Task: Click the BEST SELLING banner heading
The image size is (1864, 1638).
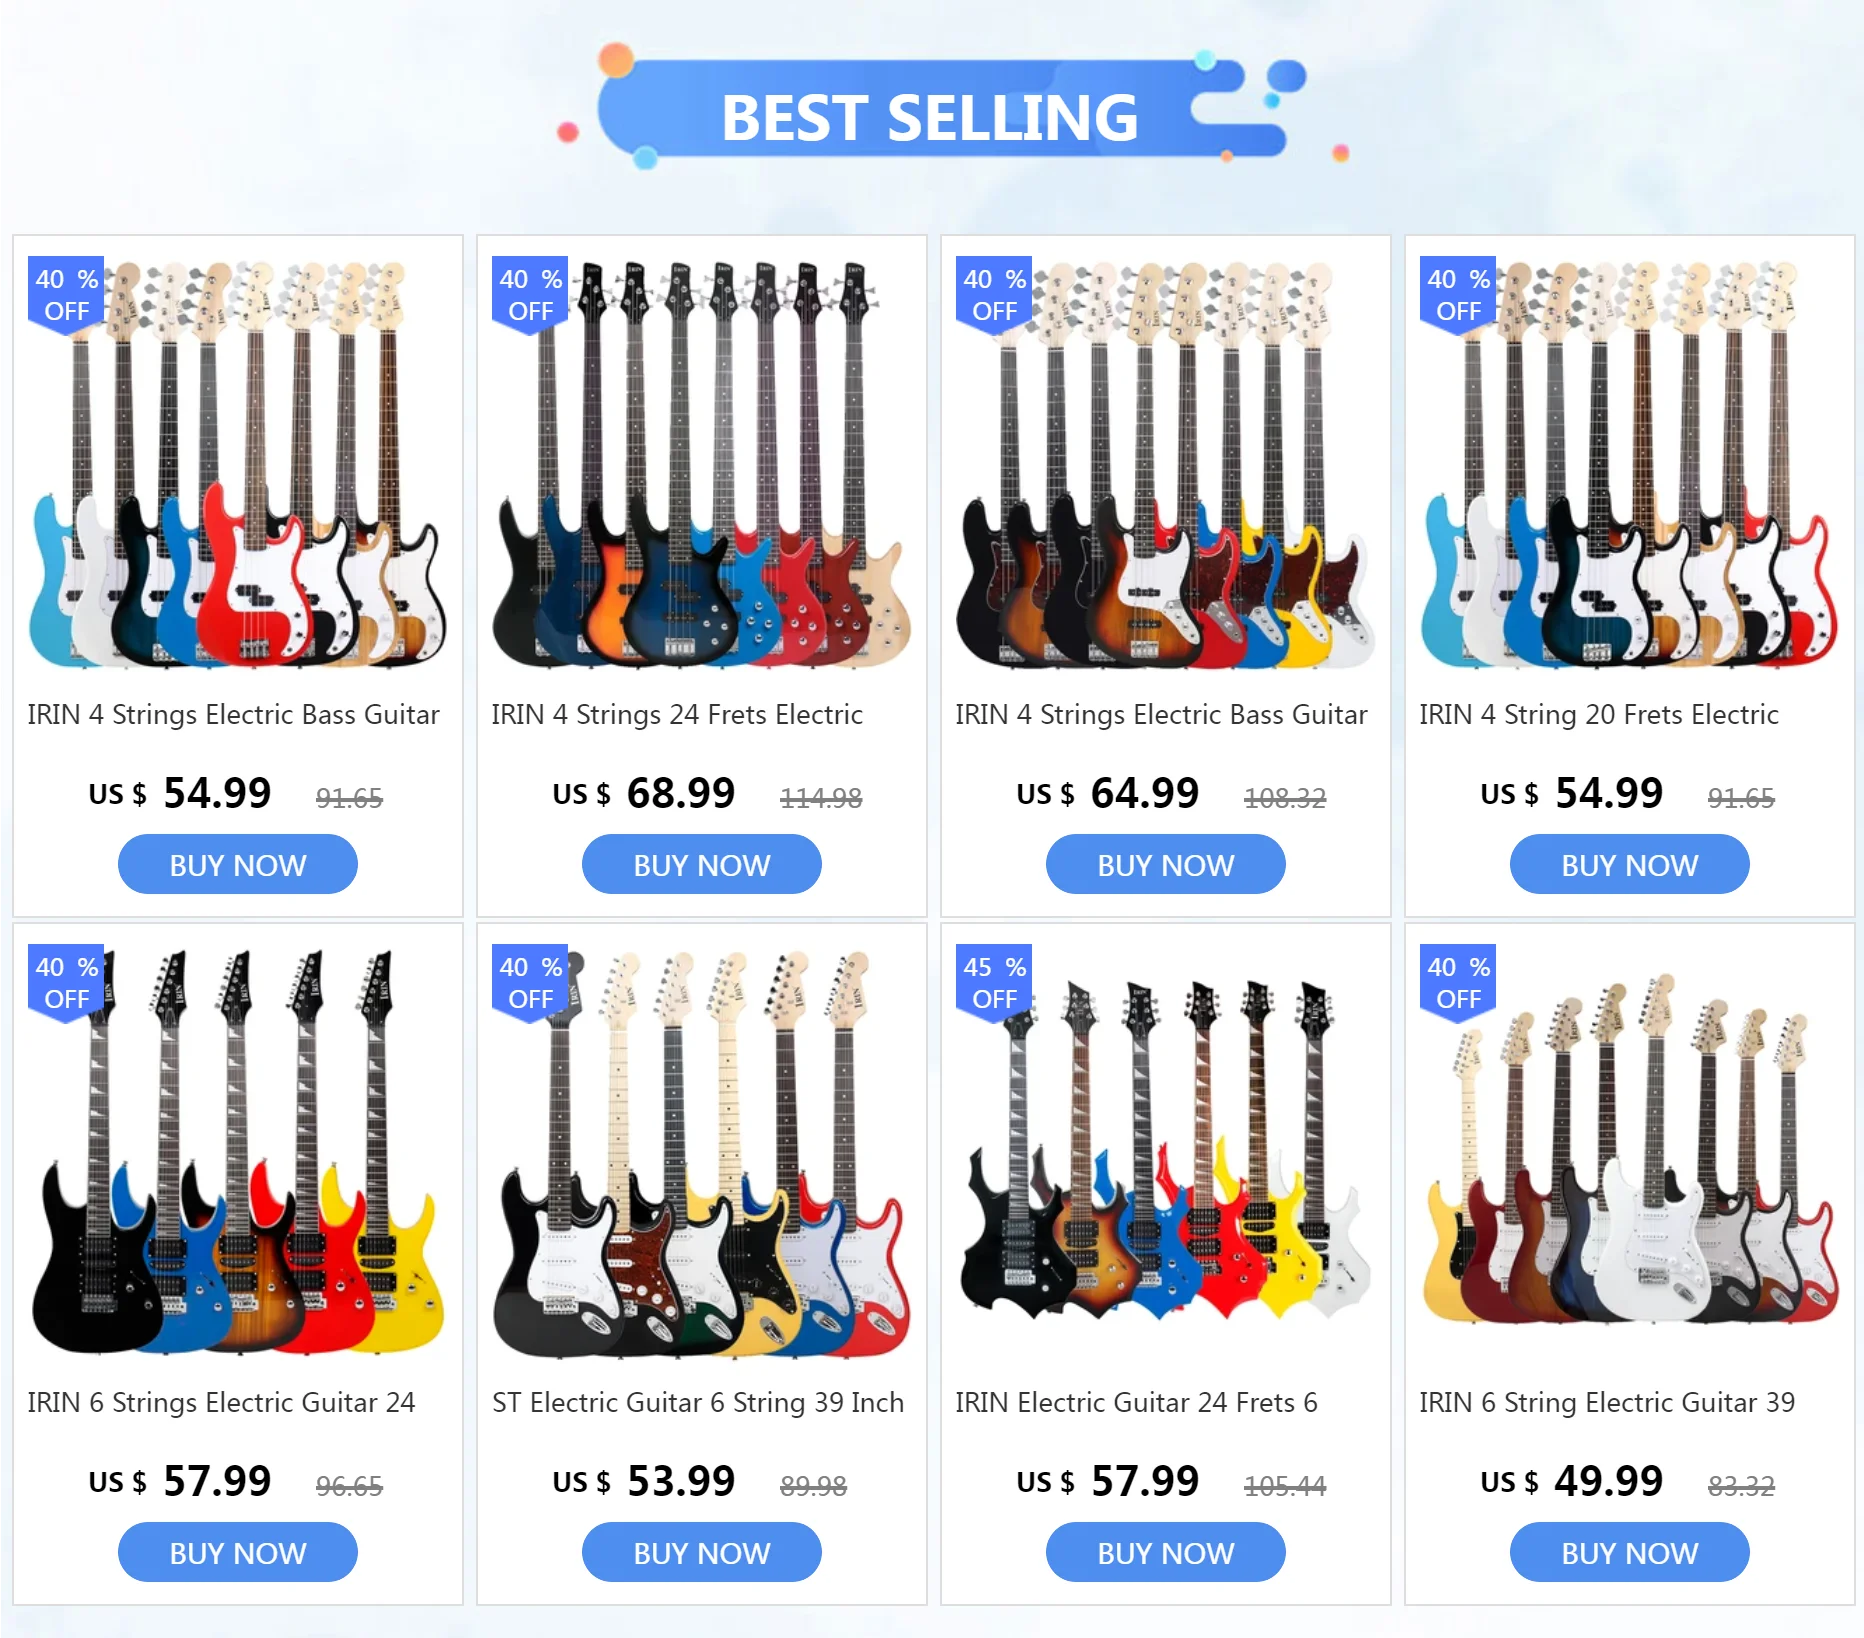Action: point(930,117)
